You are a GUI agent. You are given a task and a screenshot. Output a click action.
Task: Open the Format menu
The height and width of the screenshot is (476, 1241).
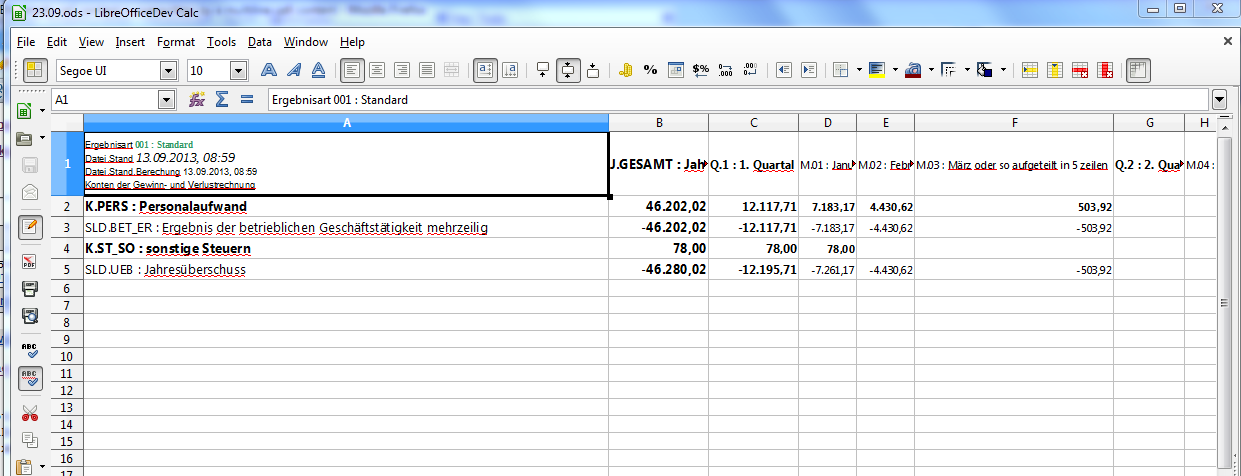[x=176, y=42]
